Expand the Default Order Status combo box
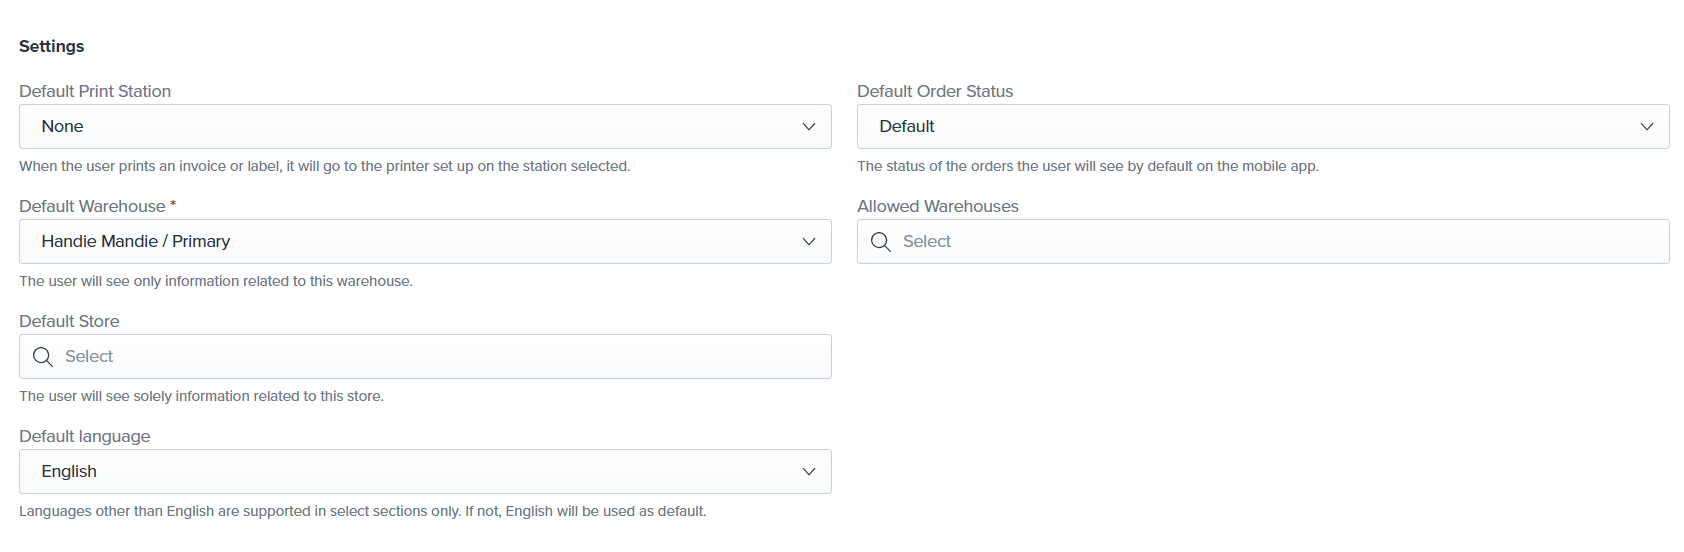 pos(1263,127)
